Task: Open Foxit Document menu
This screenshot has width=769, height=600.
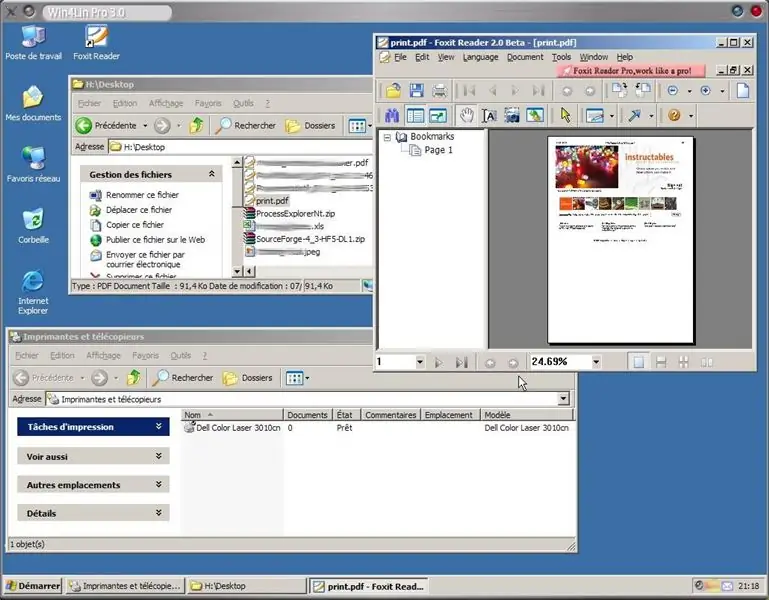Action: tap(525, 57)
